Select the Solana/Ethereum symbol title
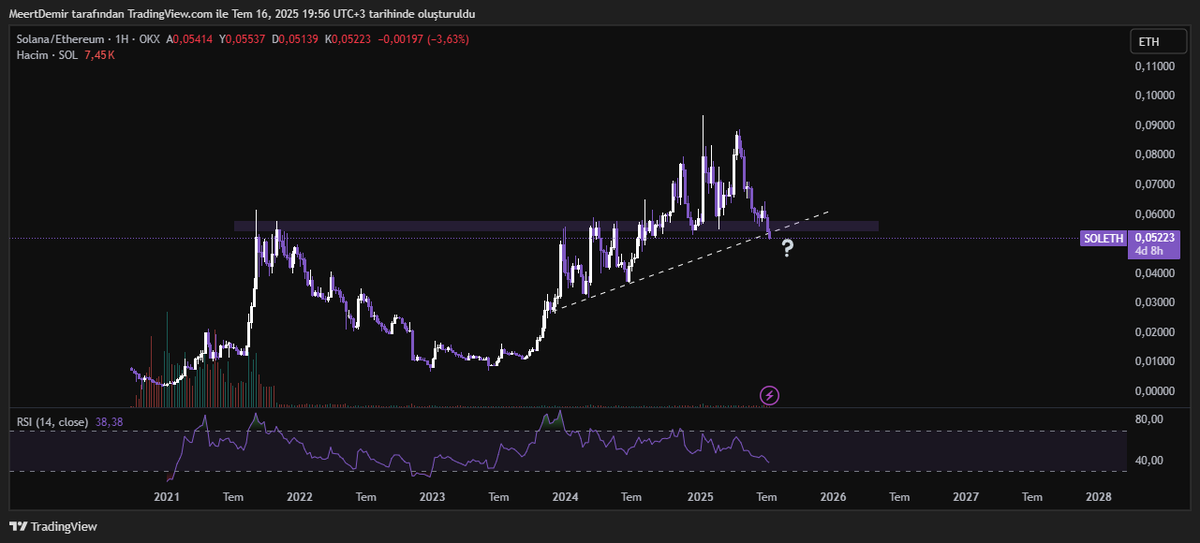Screen dimensions: 1200x543 click(x=61, y=39)
